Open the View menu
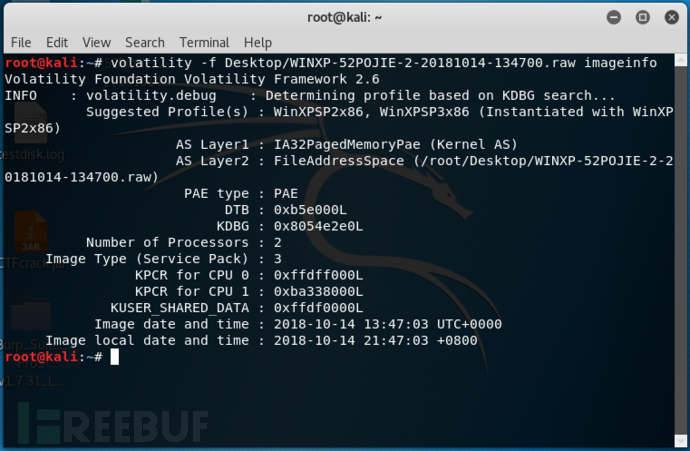The image size is (690, 451). point(96,43)
